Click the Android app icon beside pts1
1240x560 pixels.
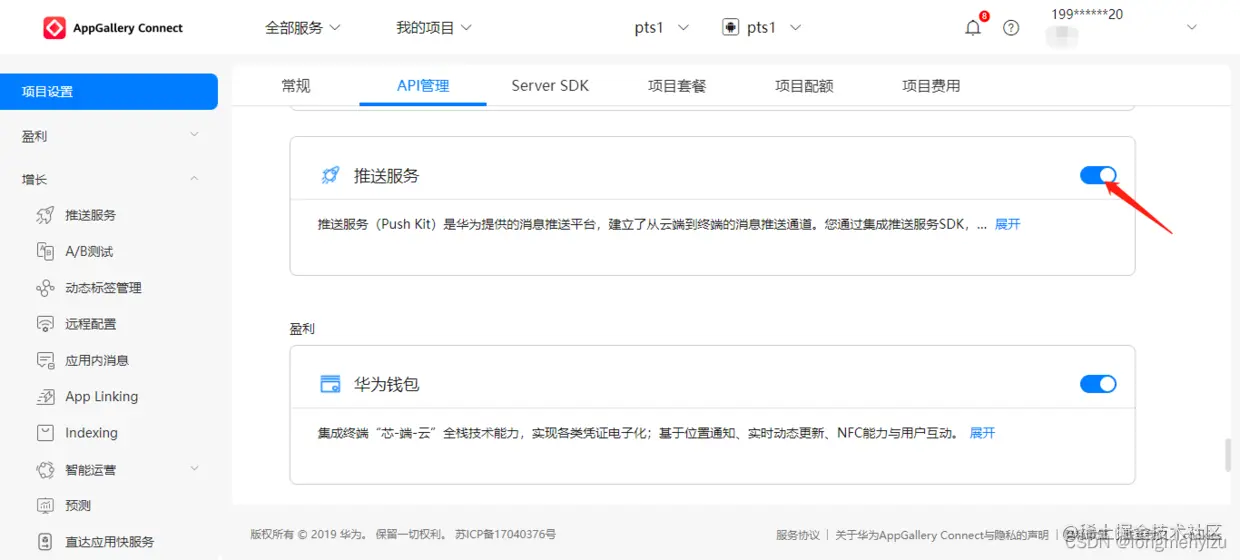click(x=730, y=28)
